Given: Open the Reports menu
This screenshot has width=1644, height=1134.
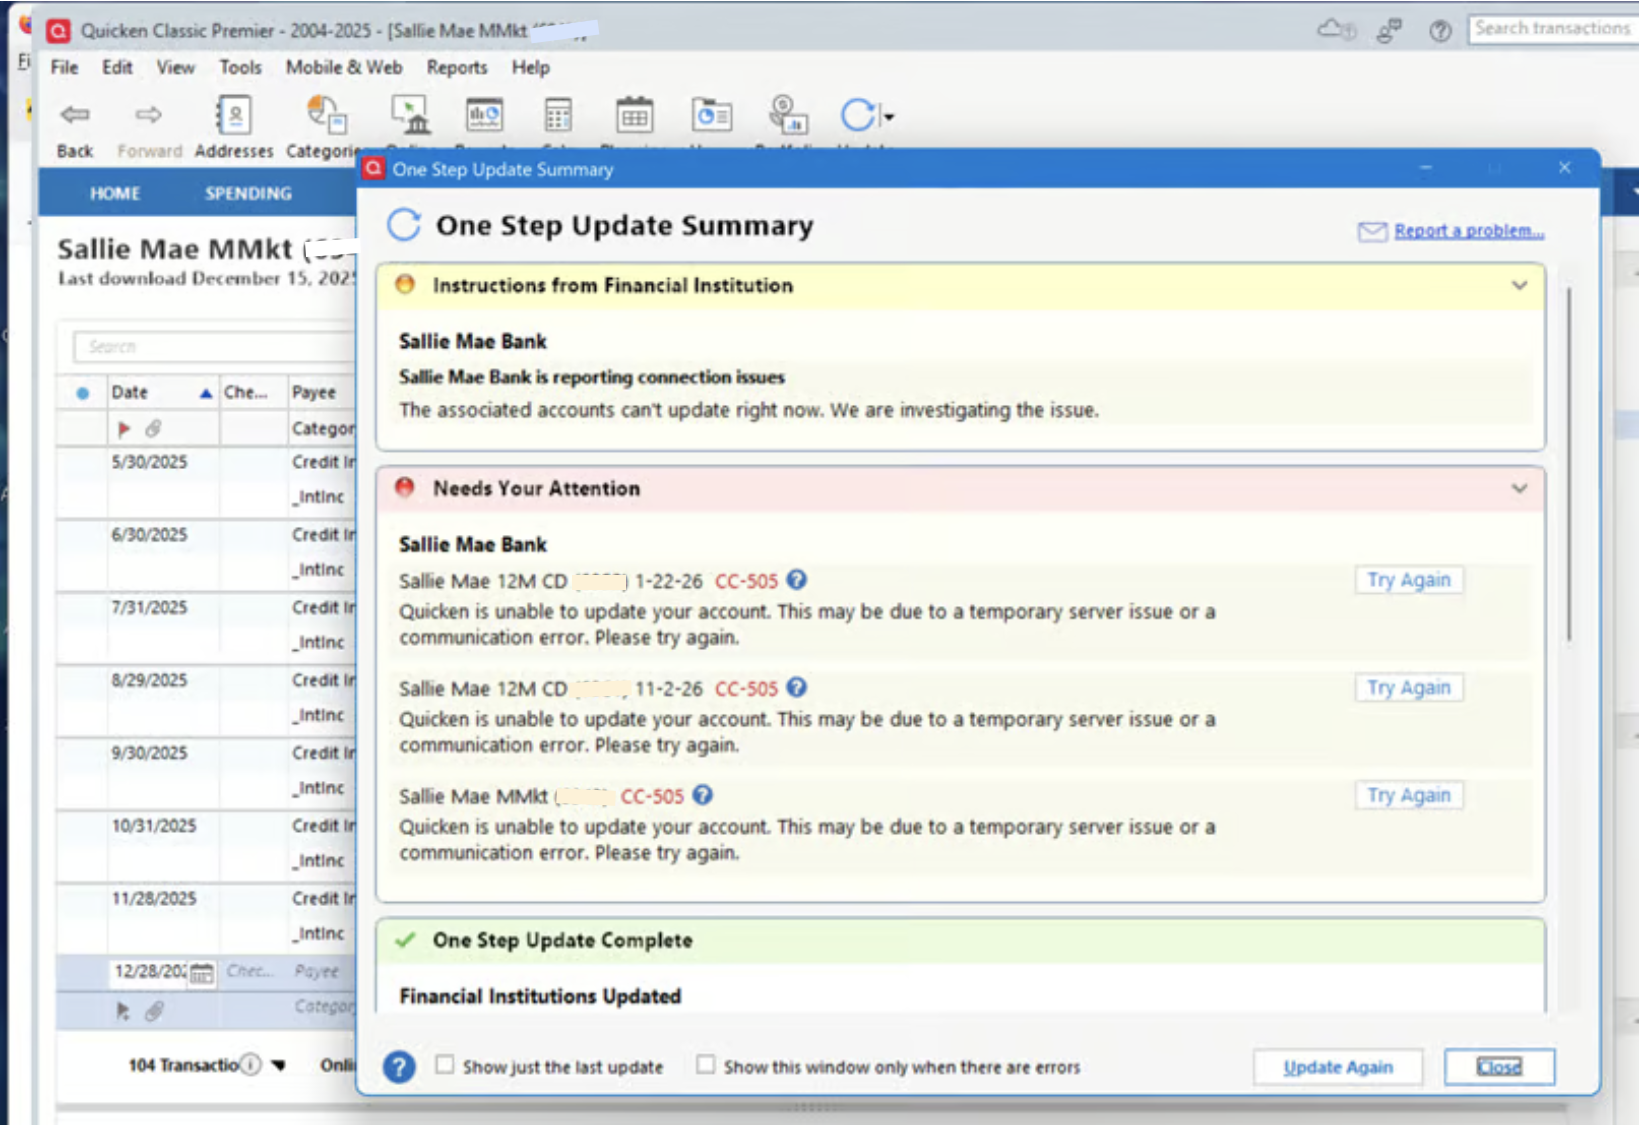Looking at the screenshot, I should tap(457, 67).
